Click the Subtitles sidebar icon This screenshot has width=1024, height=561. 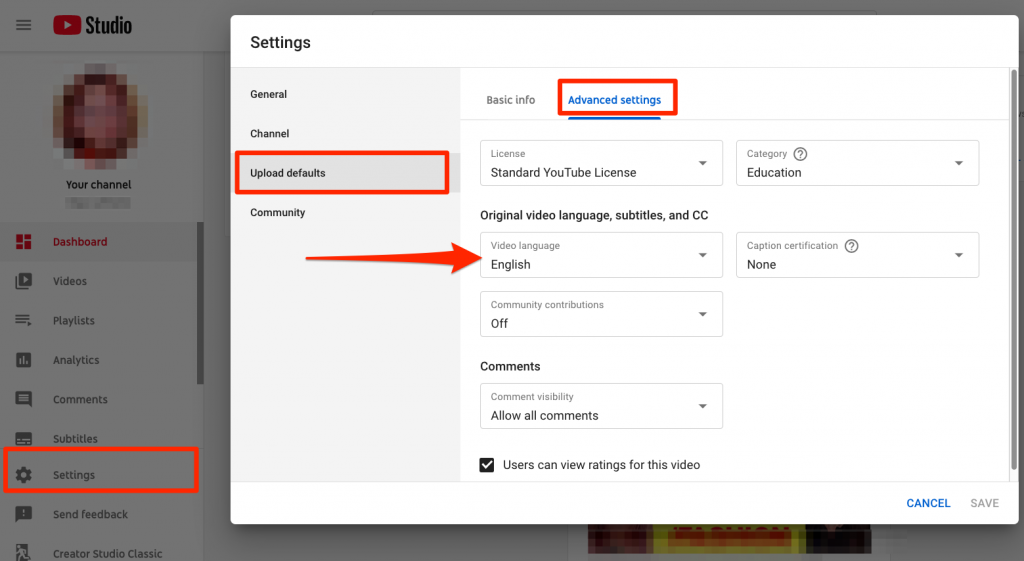click(24, 439)
